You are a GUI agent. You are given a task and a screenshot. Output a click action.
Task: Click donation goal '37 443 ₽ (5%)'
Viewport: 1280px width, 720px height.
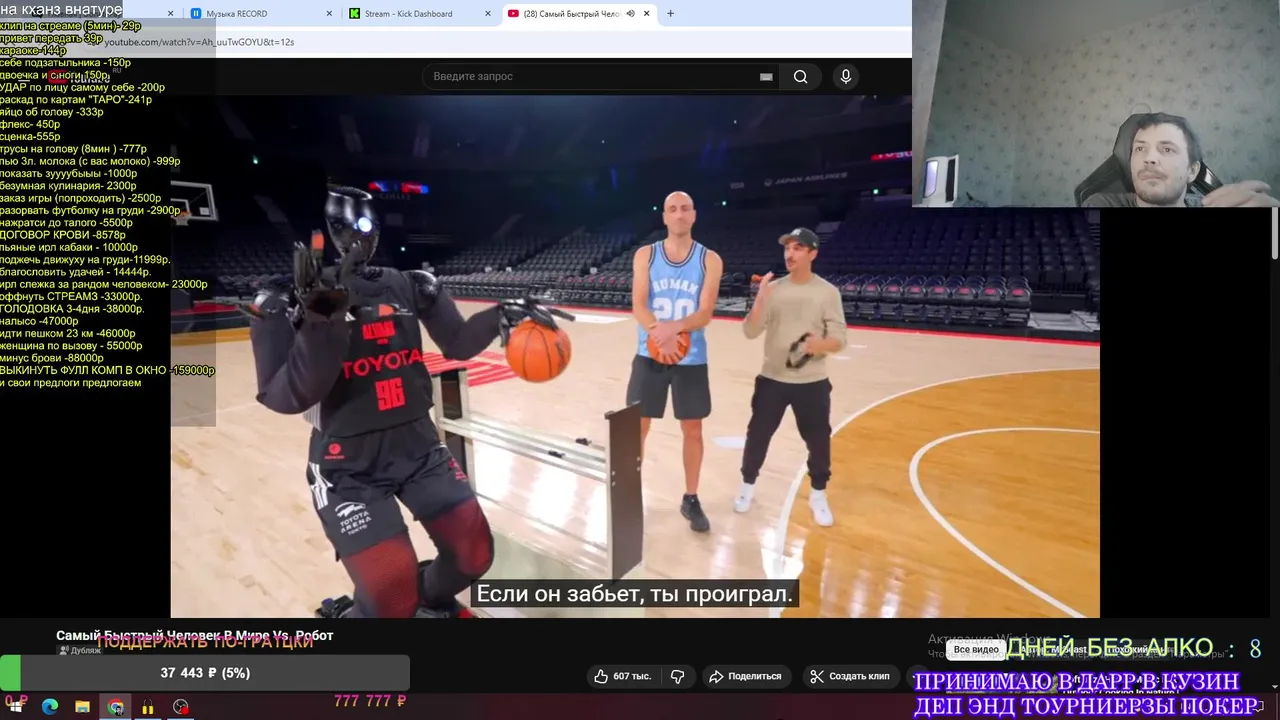click(205, 673)
